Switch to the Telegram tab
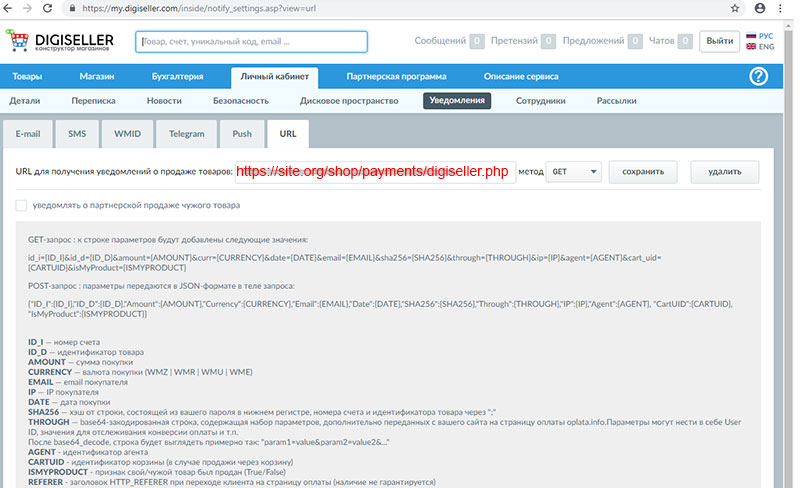 point(186,133)
